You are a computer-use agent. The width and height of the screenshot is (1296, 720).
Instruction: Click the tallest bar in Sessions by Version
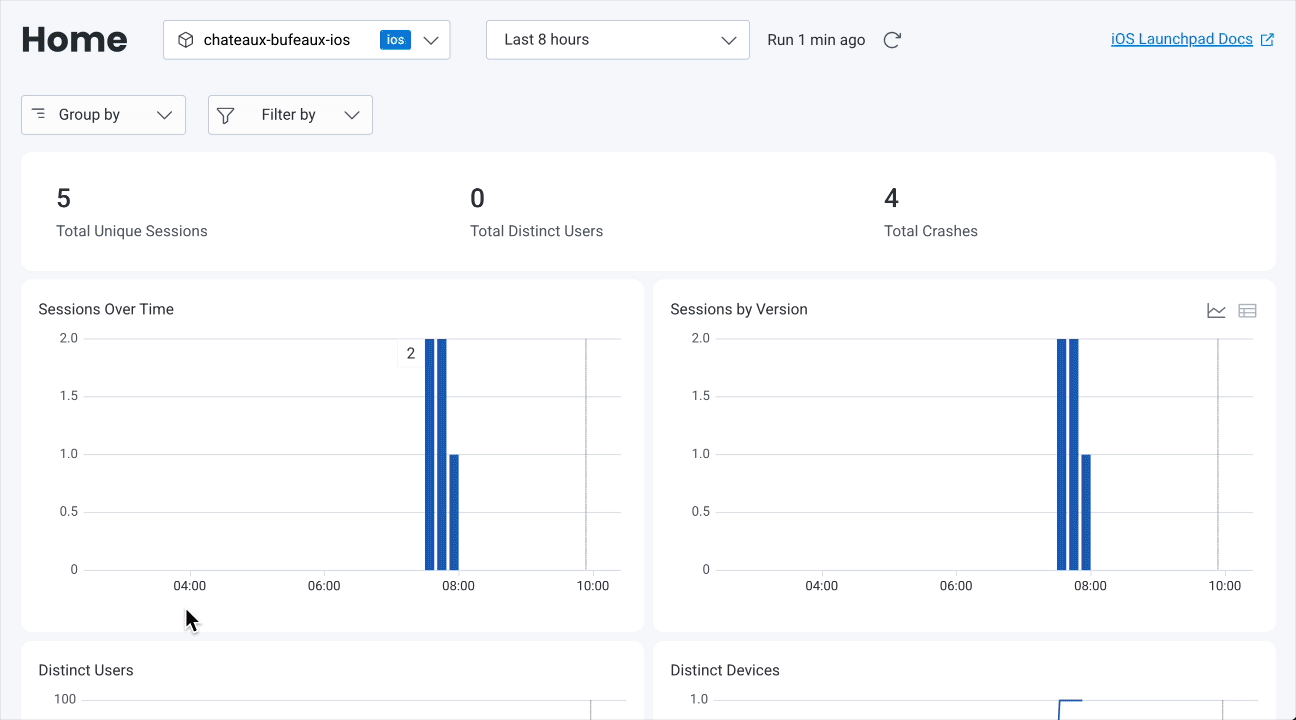(x=1062, y=455)
